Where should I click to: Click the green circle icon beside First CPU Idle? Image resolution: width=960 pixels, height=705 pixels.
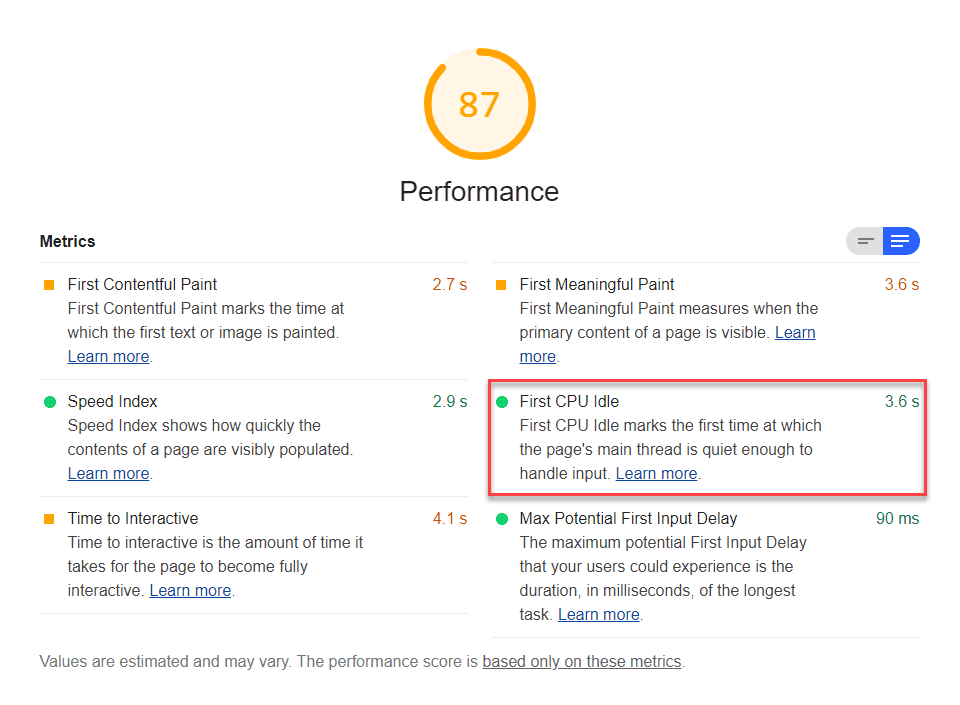(x=500, y=401)
